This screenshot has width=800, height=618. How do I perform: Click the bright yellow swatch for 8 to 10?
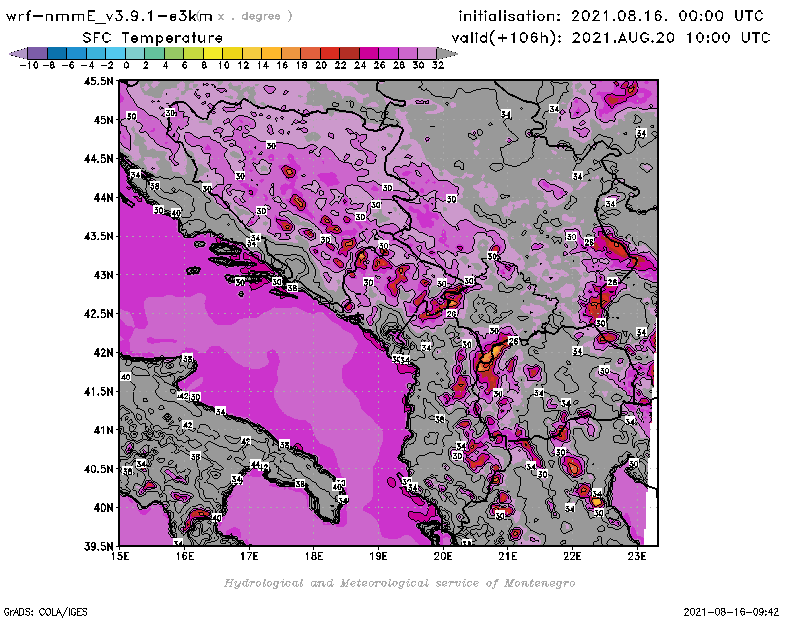(x=213, y=53)
